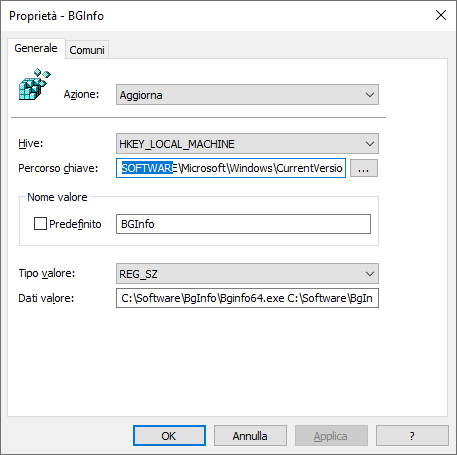457x455 pixels.
Task: Cancel using the Annulla button
Action: [250, 435]
